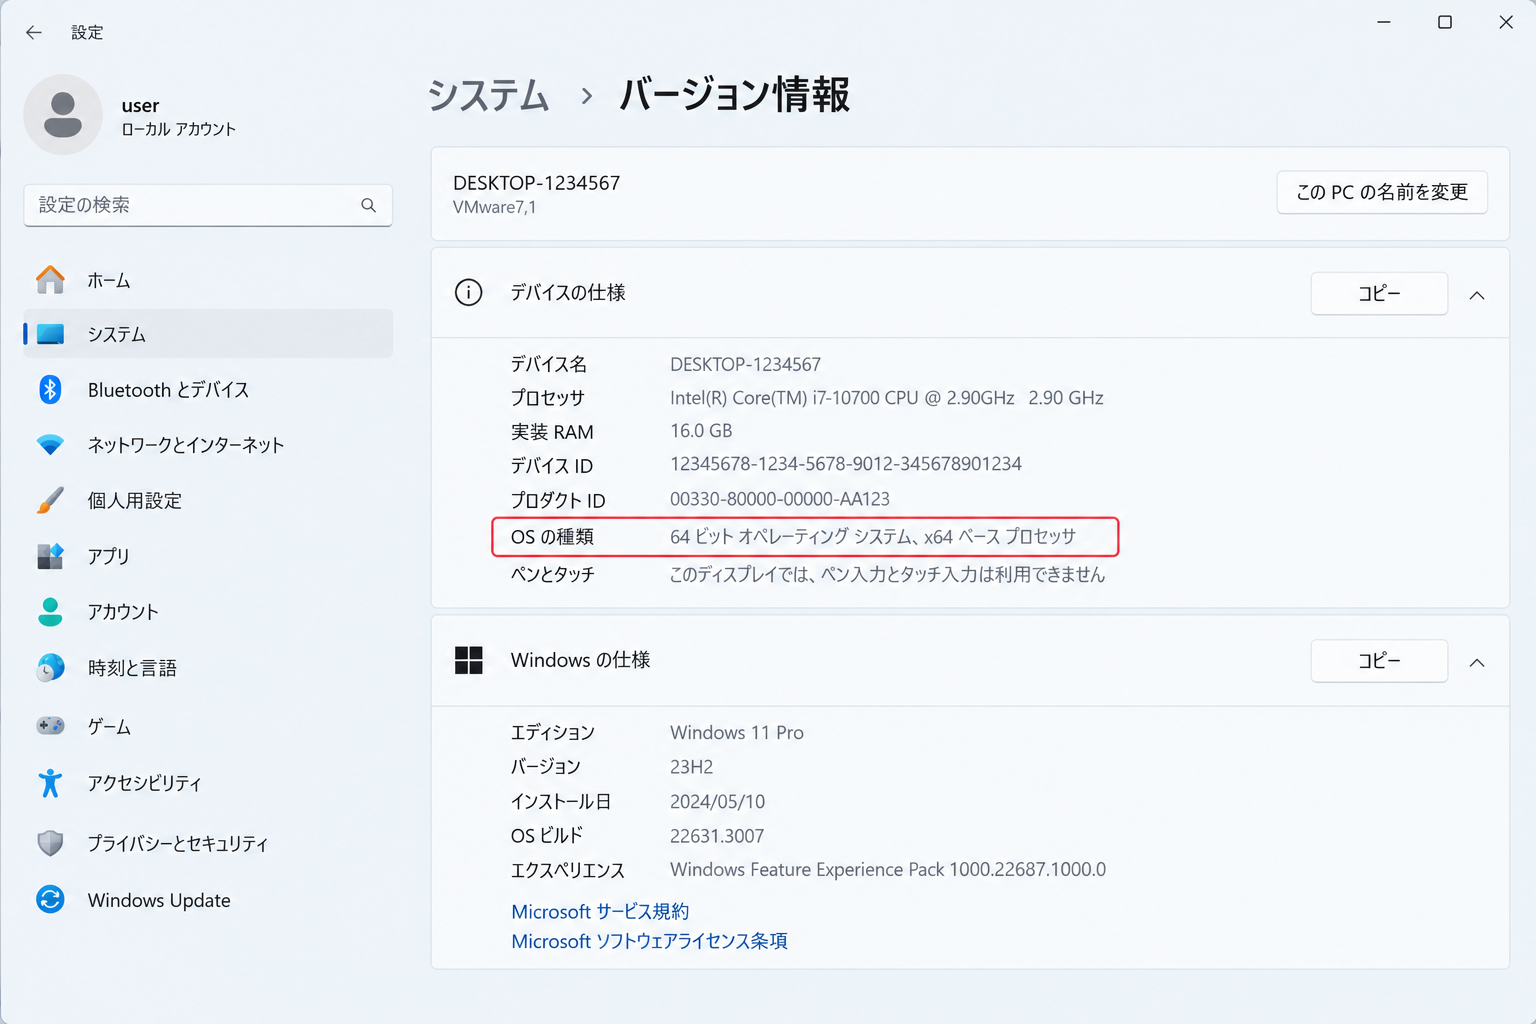
Task: Select the デバイス ID value text
Action: click(846, 464)
